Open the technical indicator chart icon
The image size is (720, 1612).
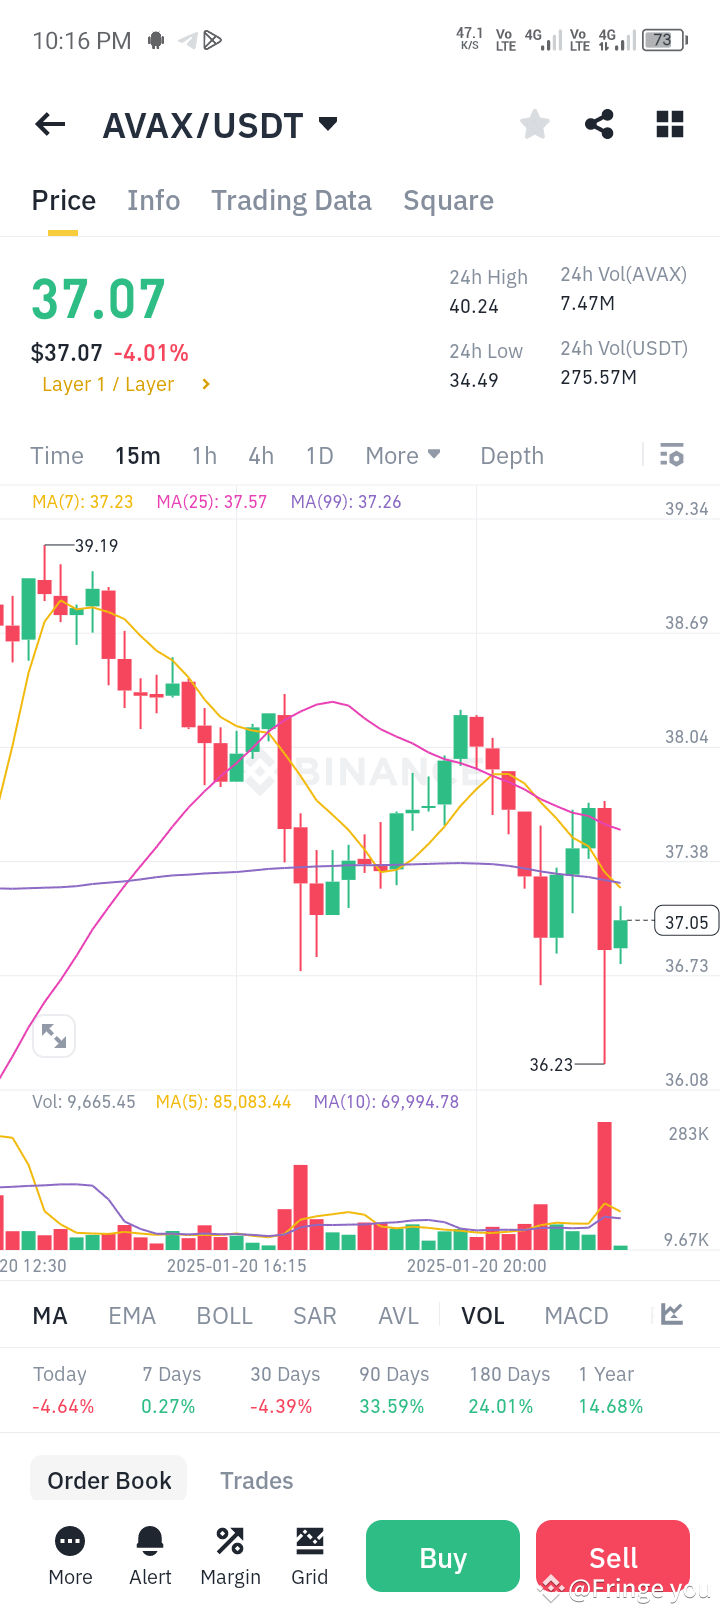671,1315
